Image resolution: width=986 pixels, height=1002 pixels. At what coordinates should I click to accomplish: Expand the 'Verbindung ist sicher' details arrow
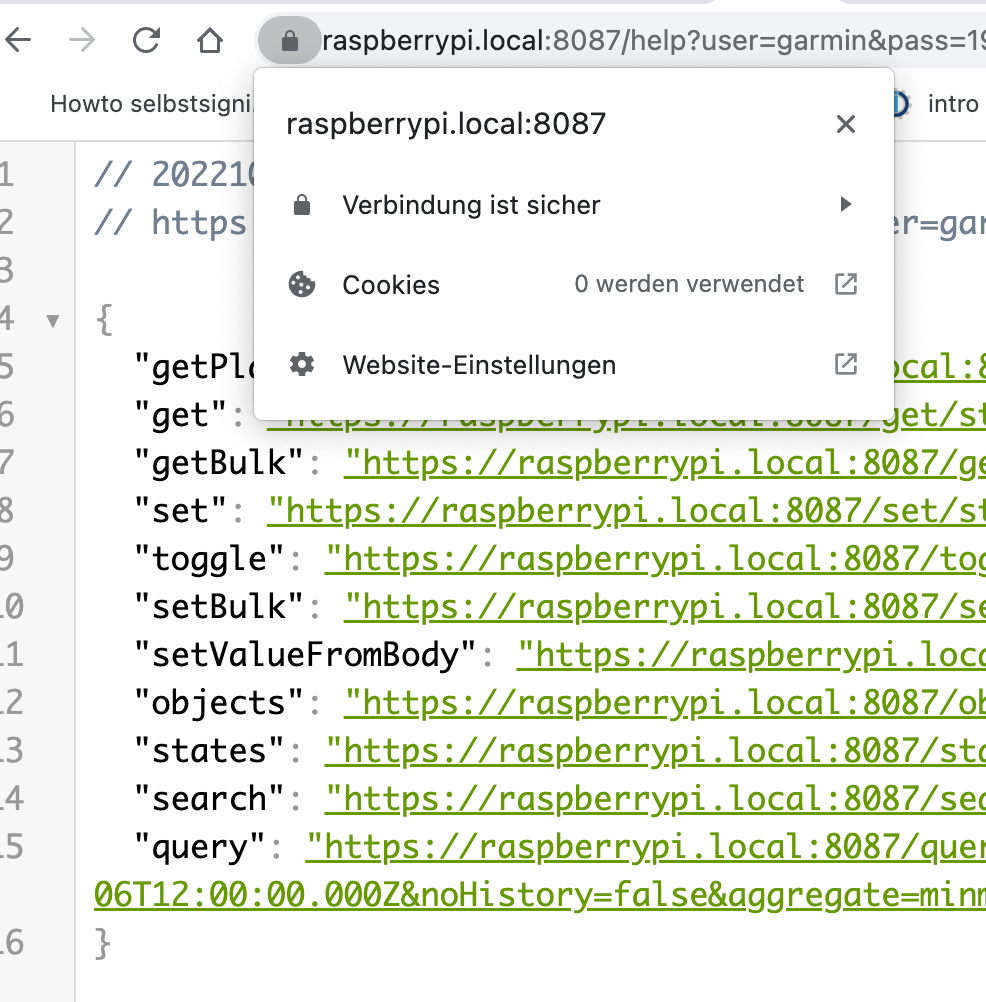click(845, 204)
